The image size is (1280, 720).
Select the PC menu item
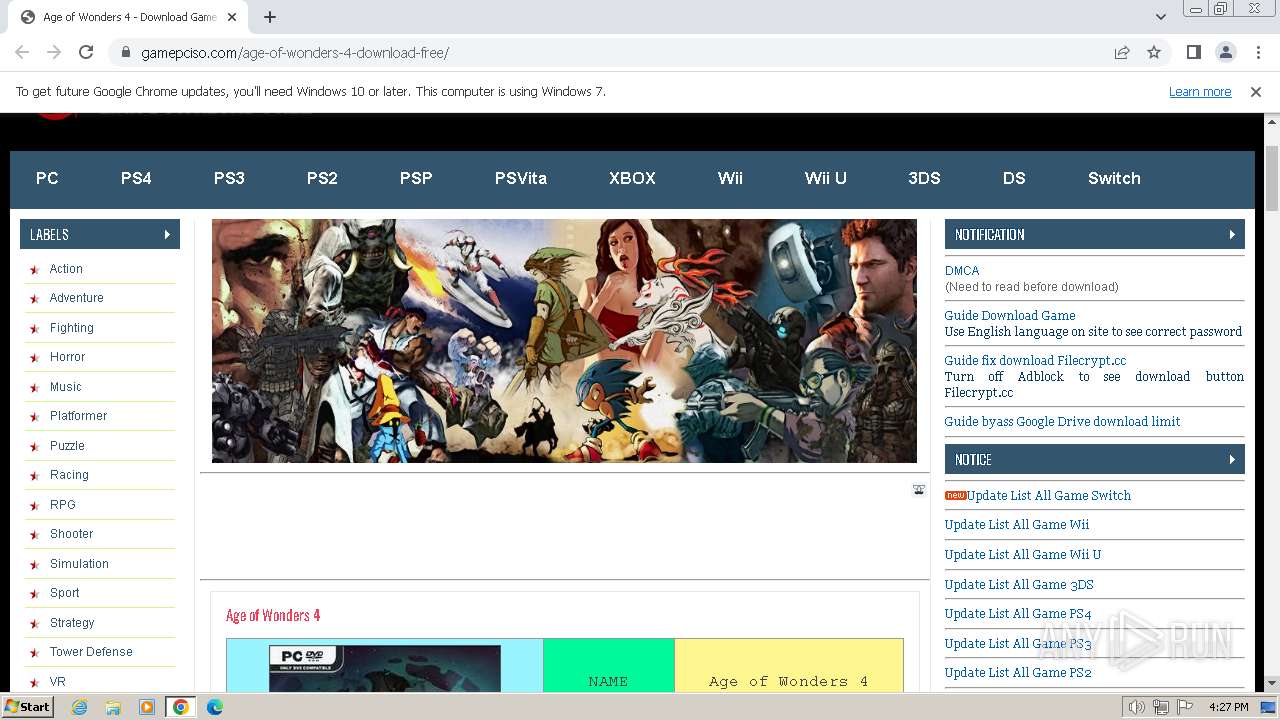click(x=47, y=178)
